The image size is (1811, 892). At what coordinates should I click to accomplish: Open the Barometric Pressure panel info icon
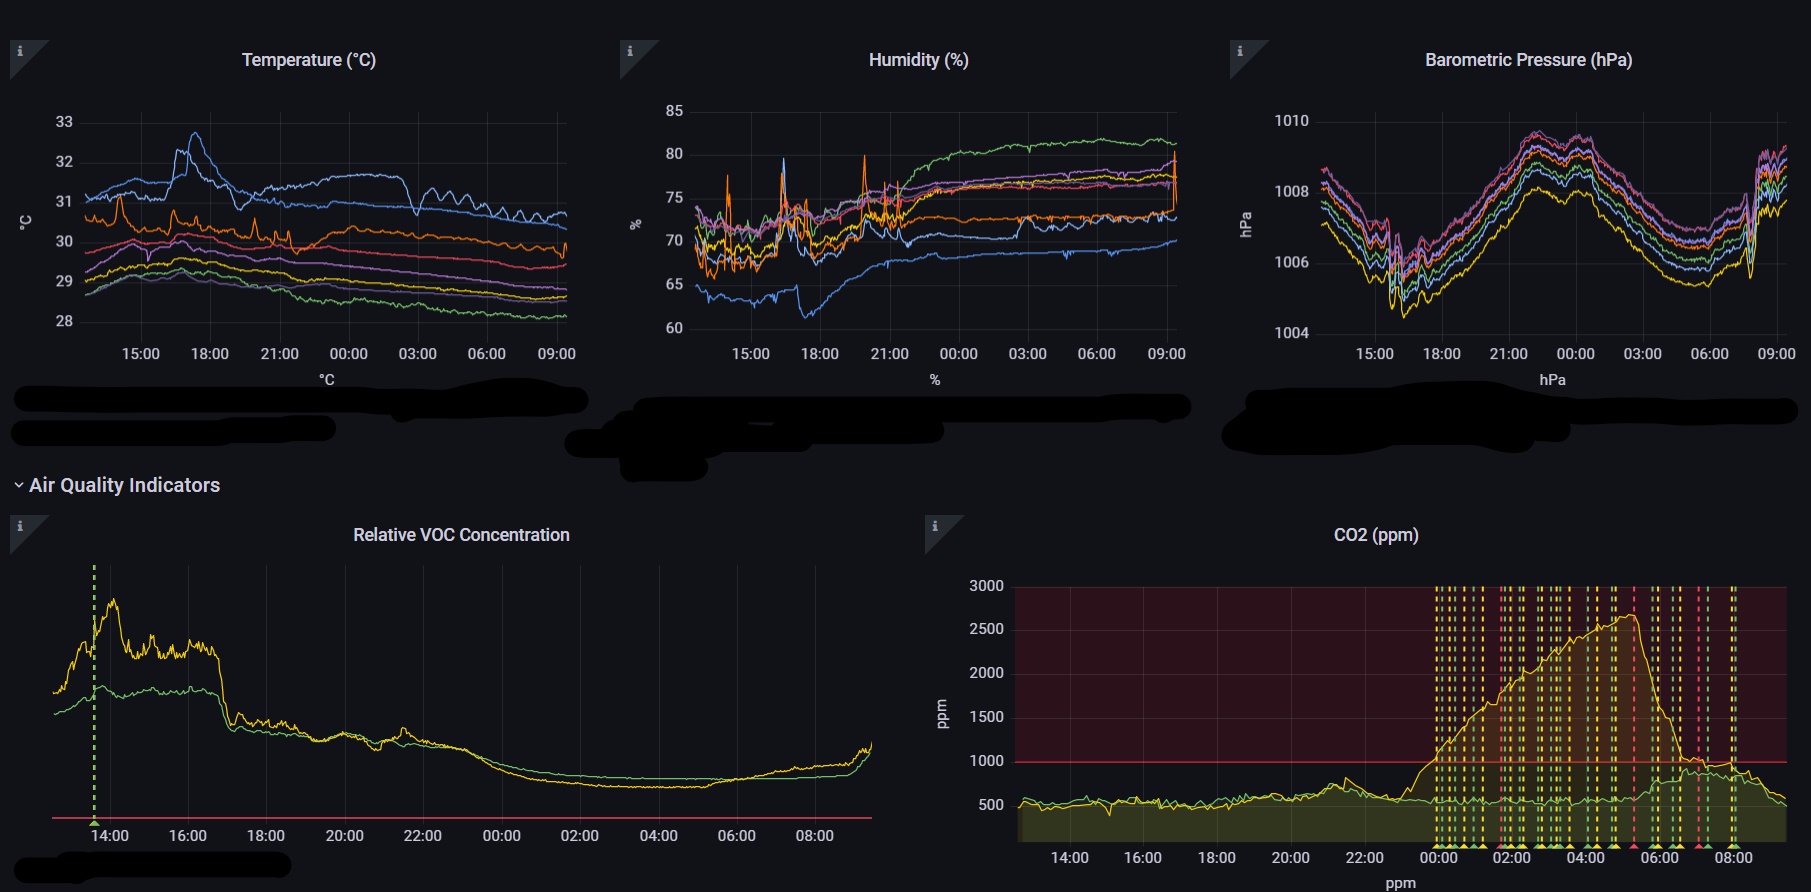click(1240, 51)
